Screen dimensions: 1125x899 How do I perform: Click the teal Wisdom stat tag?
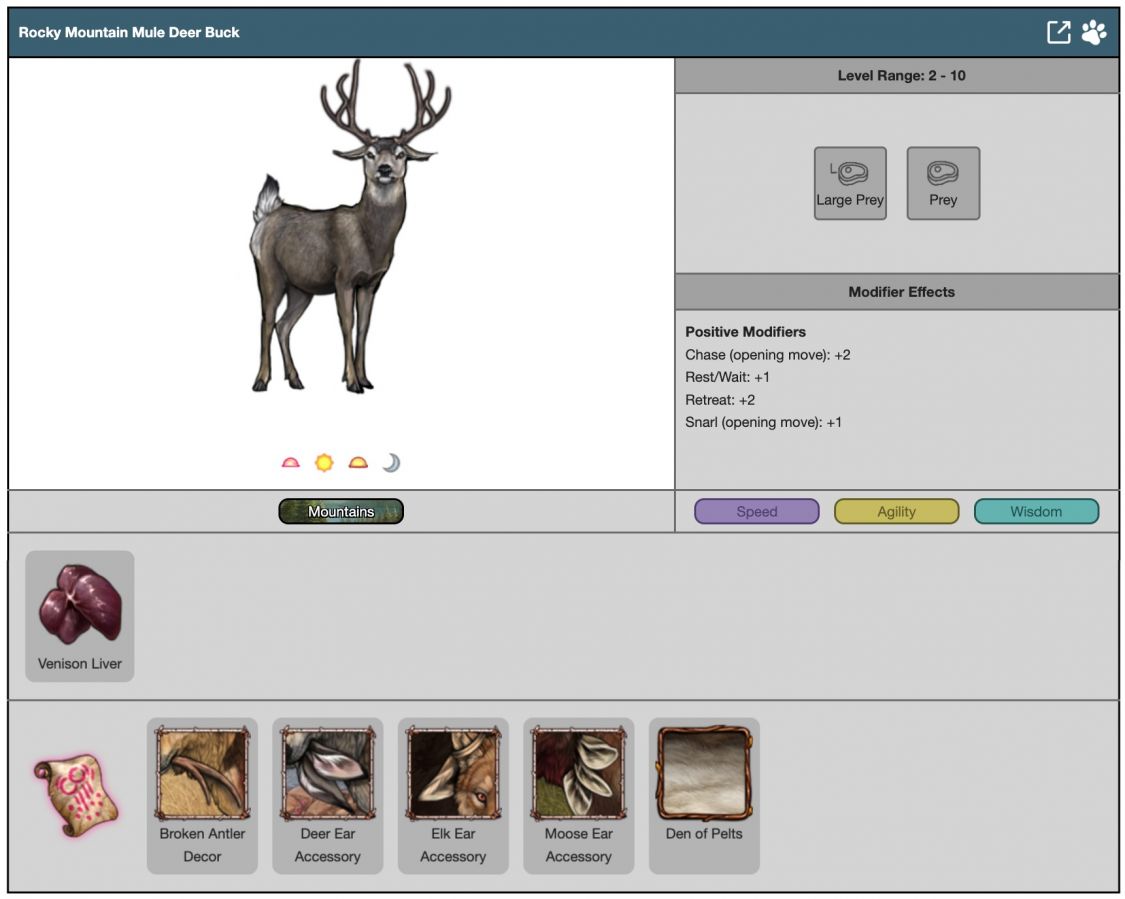click(1036, 512)
